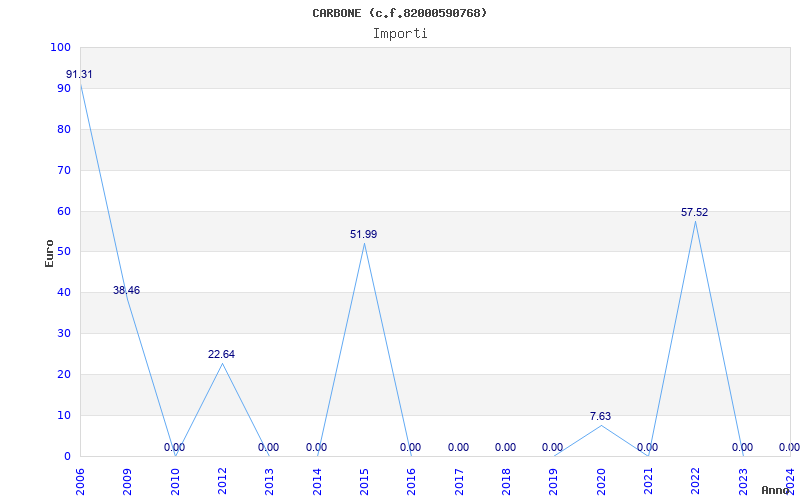Click the 2016 x-axis year label
This screenshot has height=500, width=800.
pyautogui.click(x=412, y=482)
